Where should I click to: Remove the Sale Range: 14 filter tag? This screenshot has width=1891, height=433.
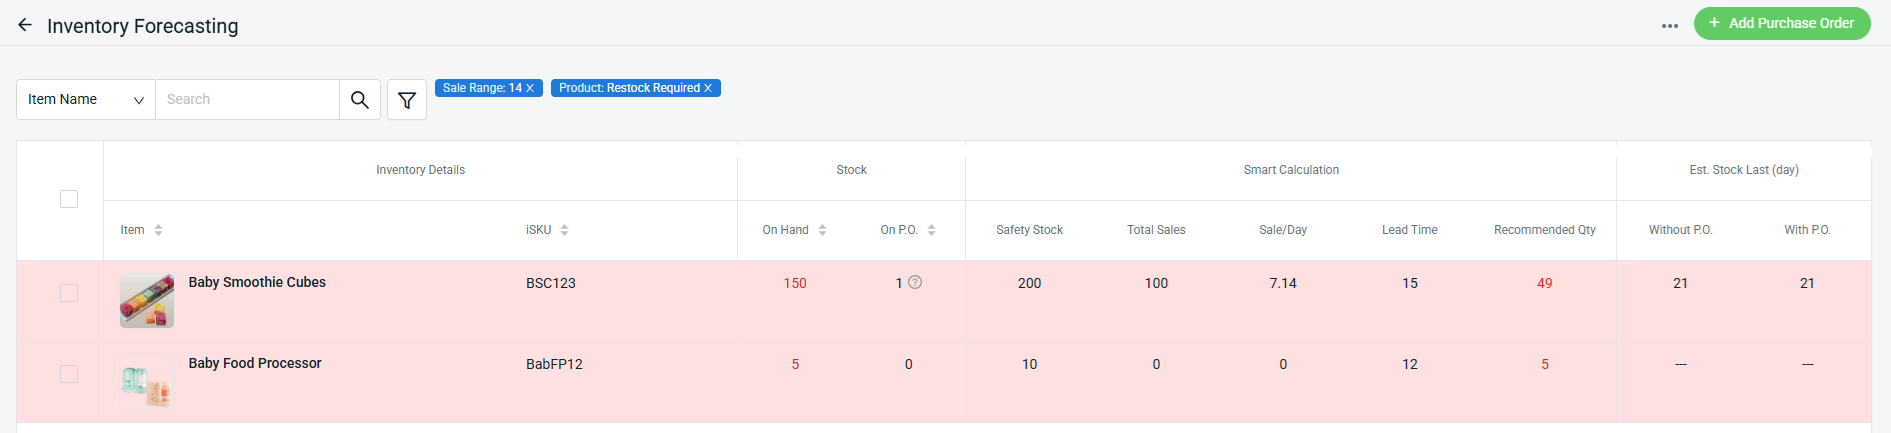point(530,88)
